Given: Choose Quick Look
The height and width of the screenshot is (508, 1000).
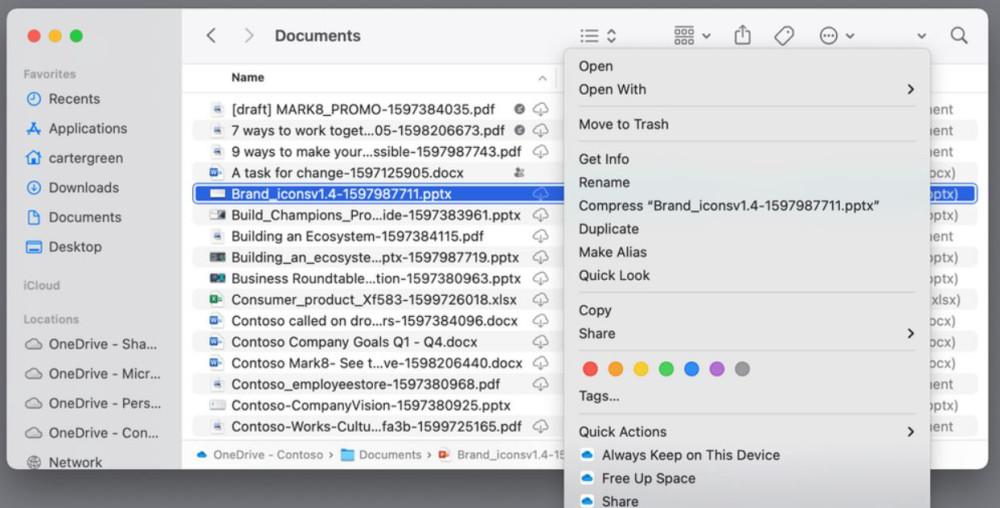Looking at the screenshot, I should point(614,275).
